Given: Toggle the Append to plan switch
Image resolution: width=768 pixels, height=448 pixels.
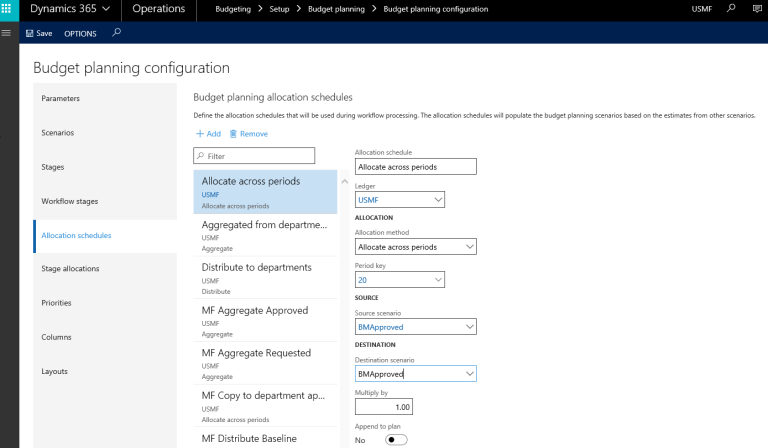Looking at the screenshot, I should 397,439.
